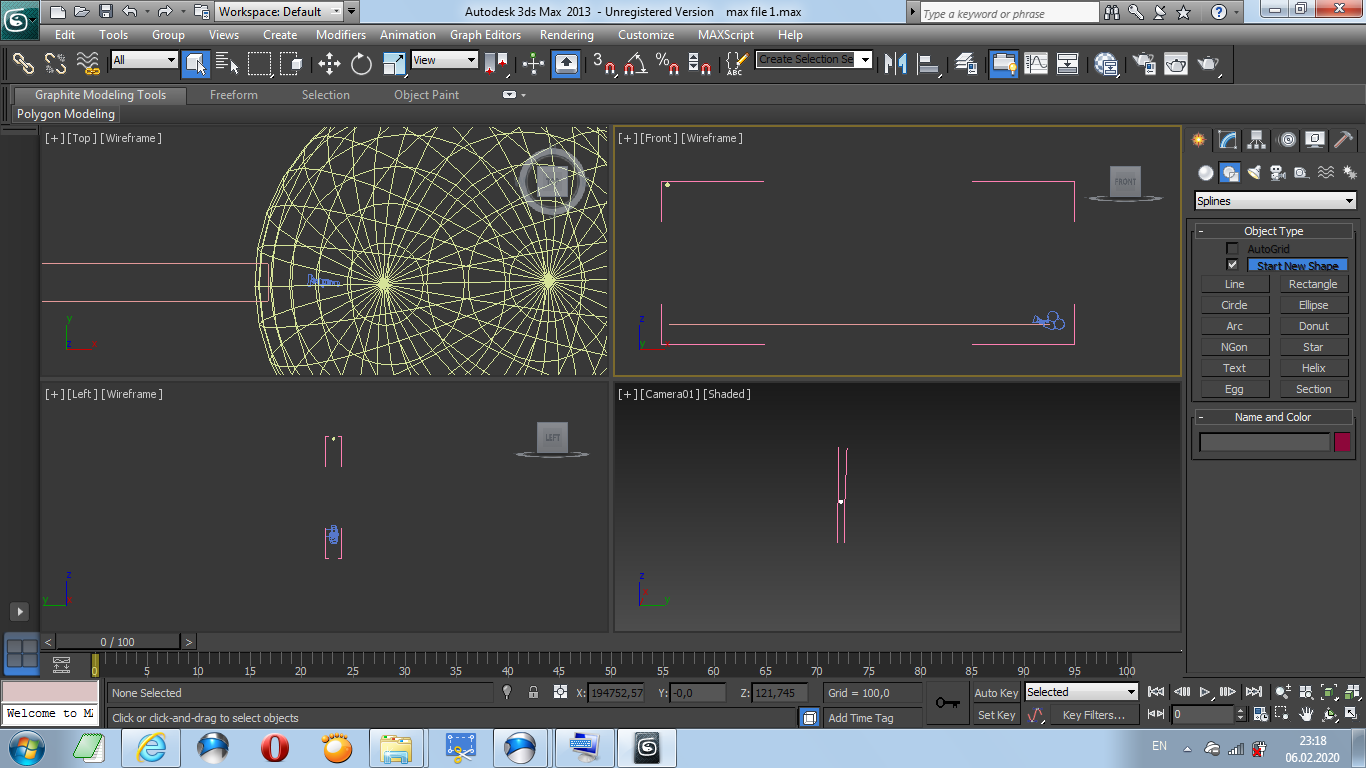Toggle Angle Snap

tap(635, 64)
